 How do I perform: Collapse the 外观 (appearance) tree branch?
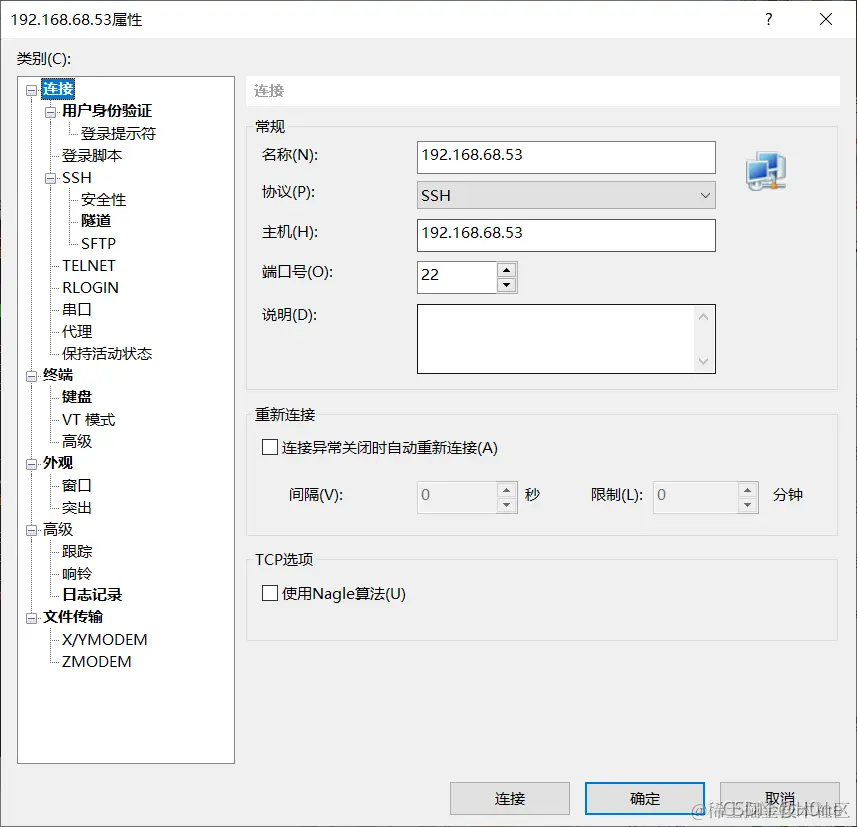pos(33,463)
